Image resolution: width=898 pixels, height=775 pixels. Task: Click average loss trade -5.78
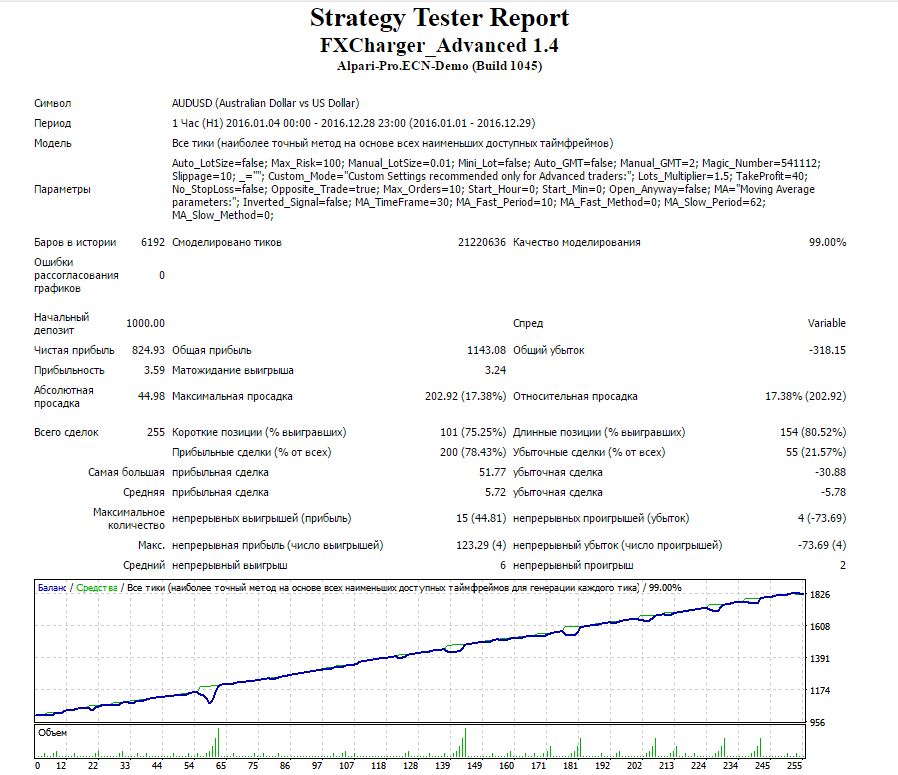(x=833, y=493)
